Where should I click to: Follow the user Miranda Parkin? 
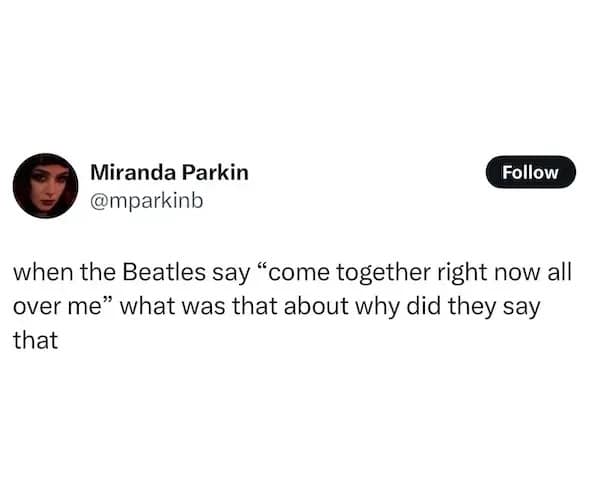pyautogui.click(x=530, y=172)
